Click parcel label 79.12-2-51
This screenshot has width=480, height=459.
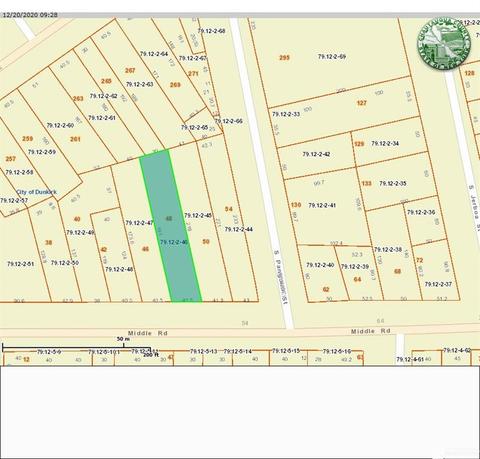pos(21,264)
